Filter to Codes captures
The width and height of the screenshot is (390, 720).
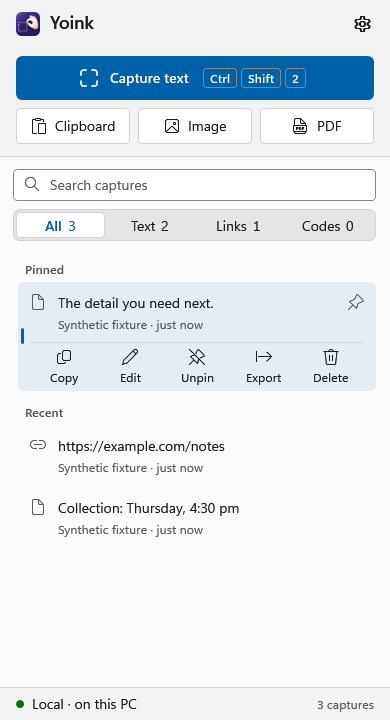(x=328, y=226)
